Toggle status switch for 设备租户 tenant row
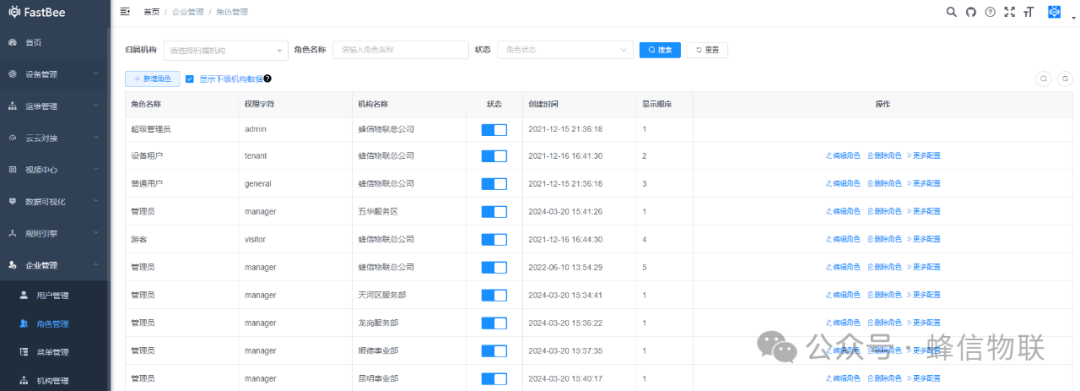Viewport: 1080px width, 391px height. click(x=494, y=156)
